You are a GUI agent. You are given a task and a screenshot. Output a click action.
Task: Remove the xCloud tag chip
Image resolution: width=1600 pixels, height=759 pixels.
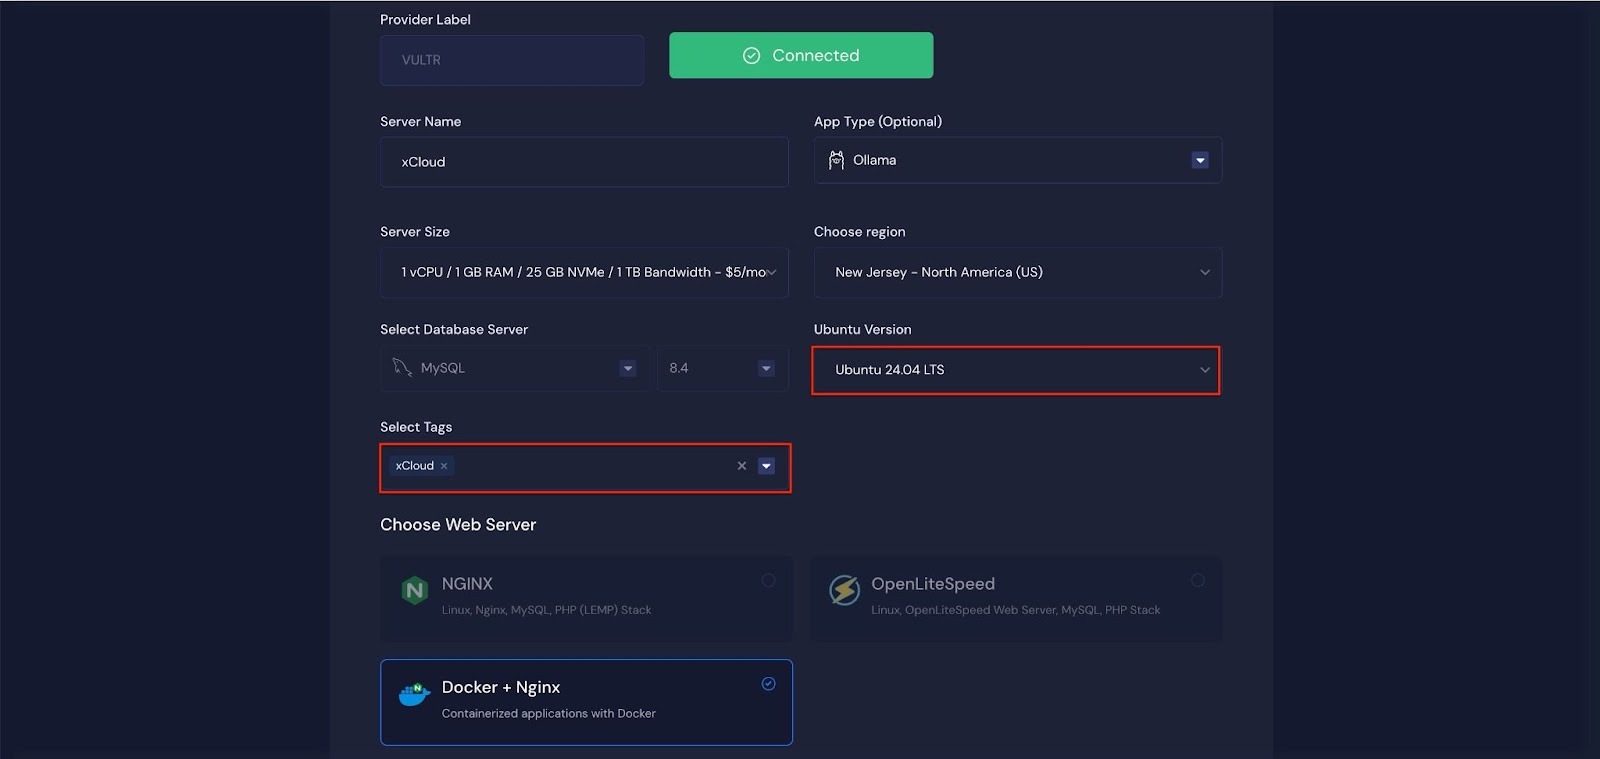click(x=444, y=466)
